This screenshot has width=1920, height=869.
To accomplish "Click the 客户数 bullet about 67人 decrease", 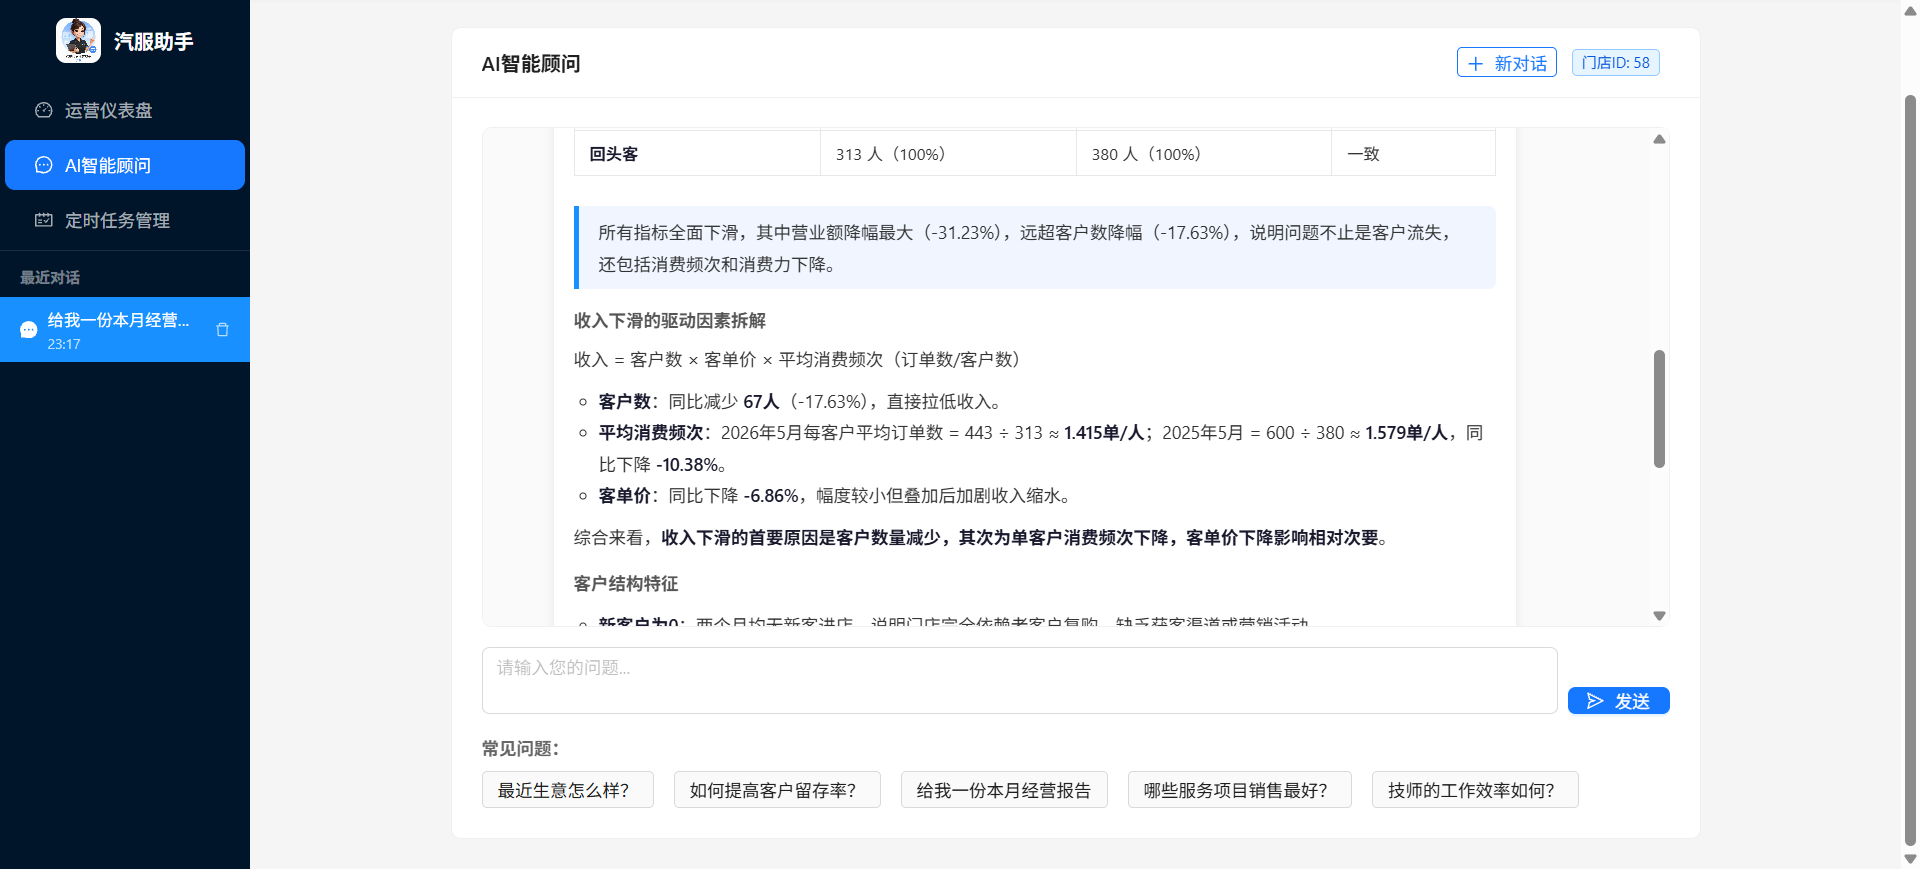I will pos(802,401).
